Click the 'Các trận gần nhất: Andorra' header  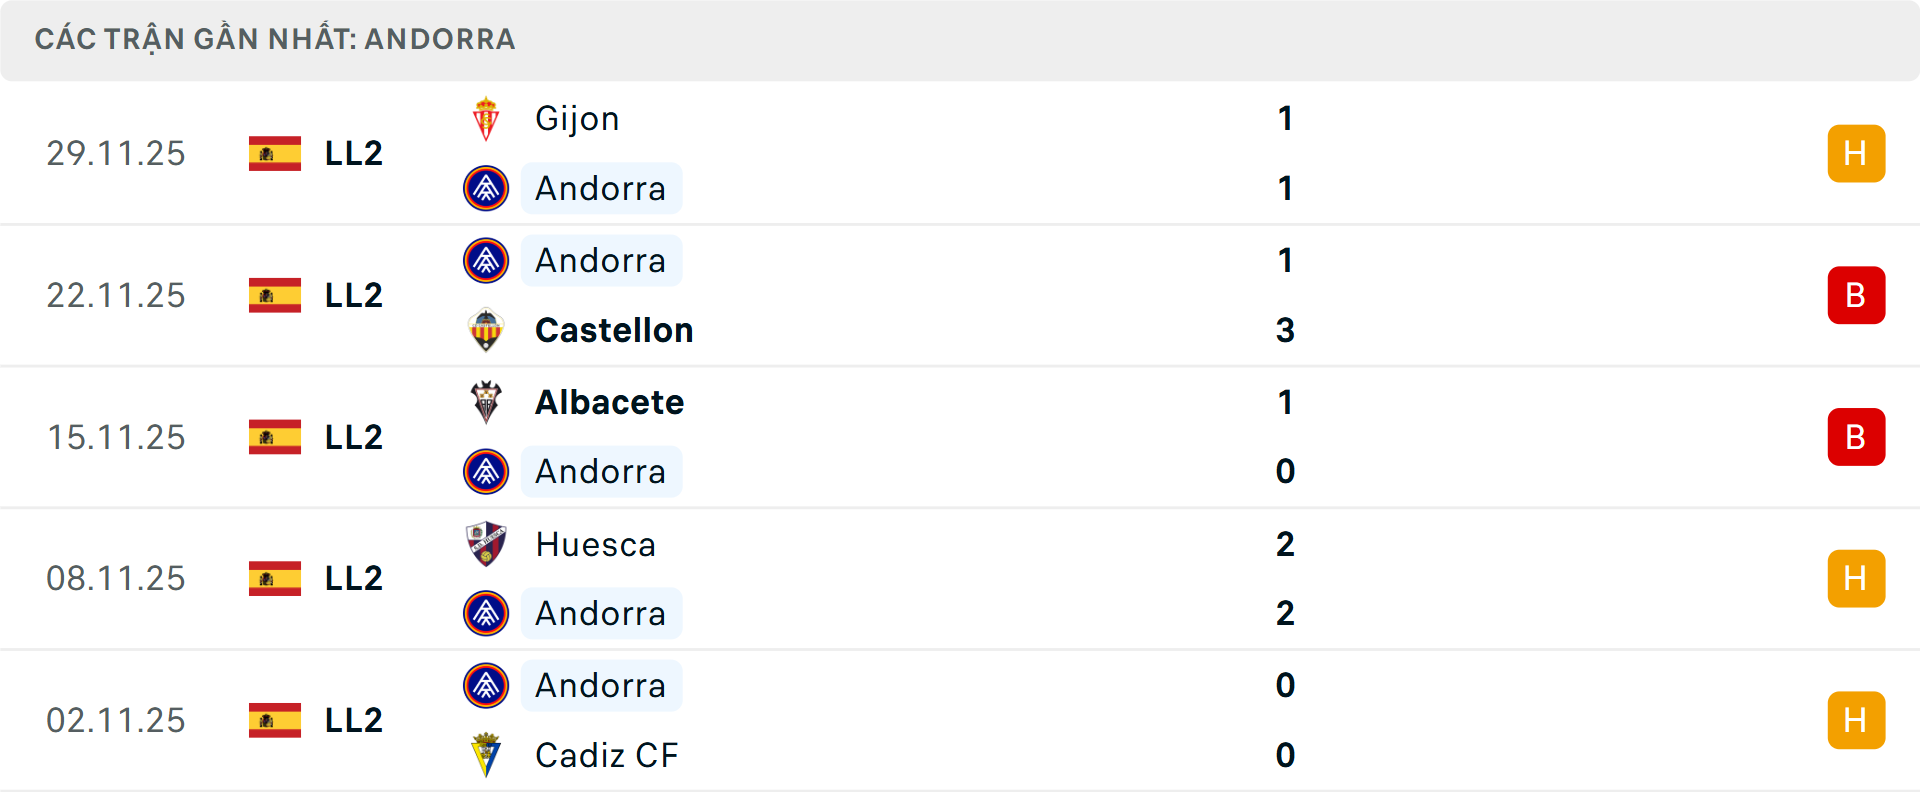pyautogui.click(x=275, y=39)
